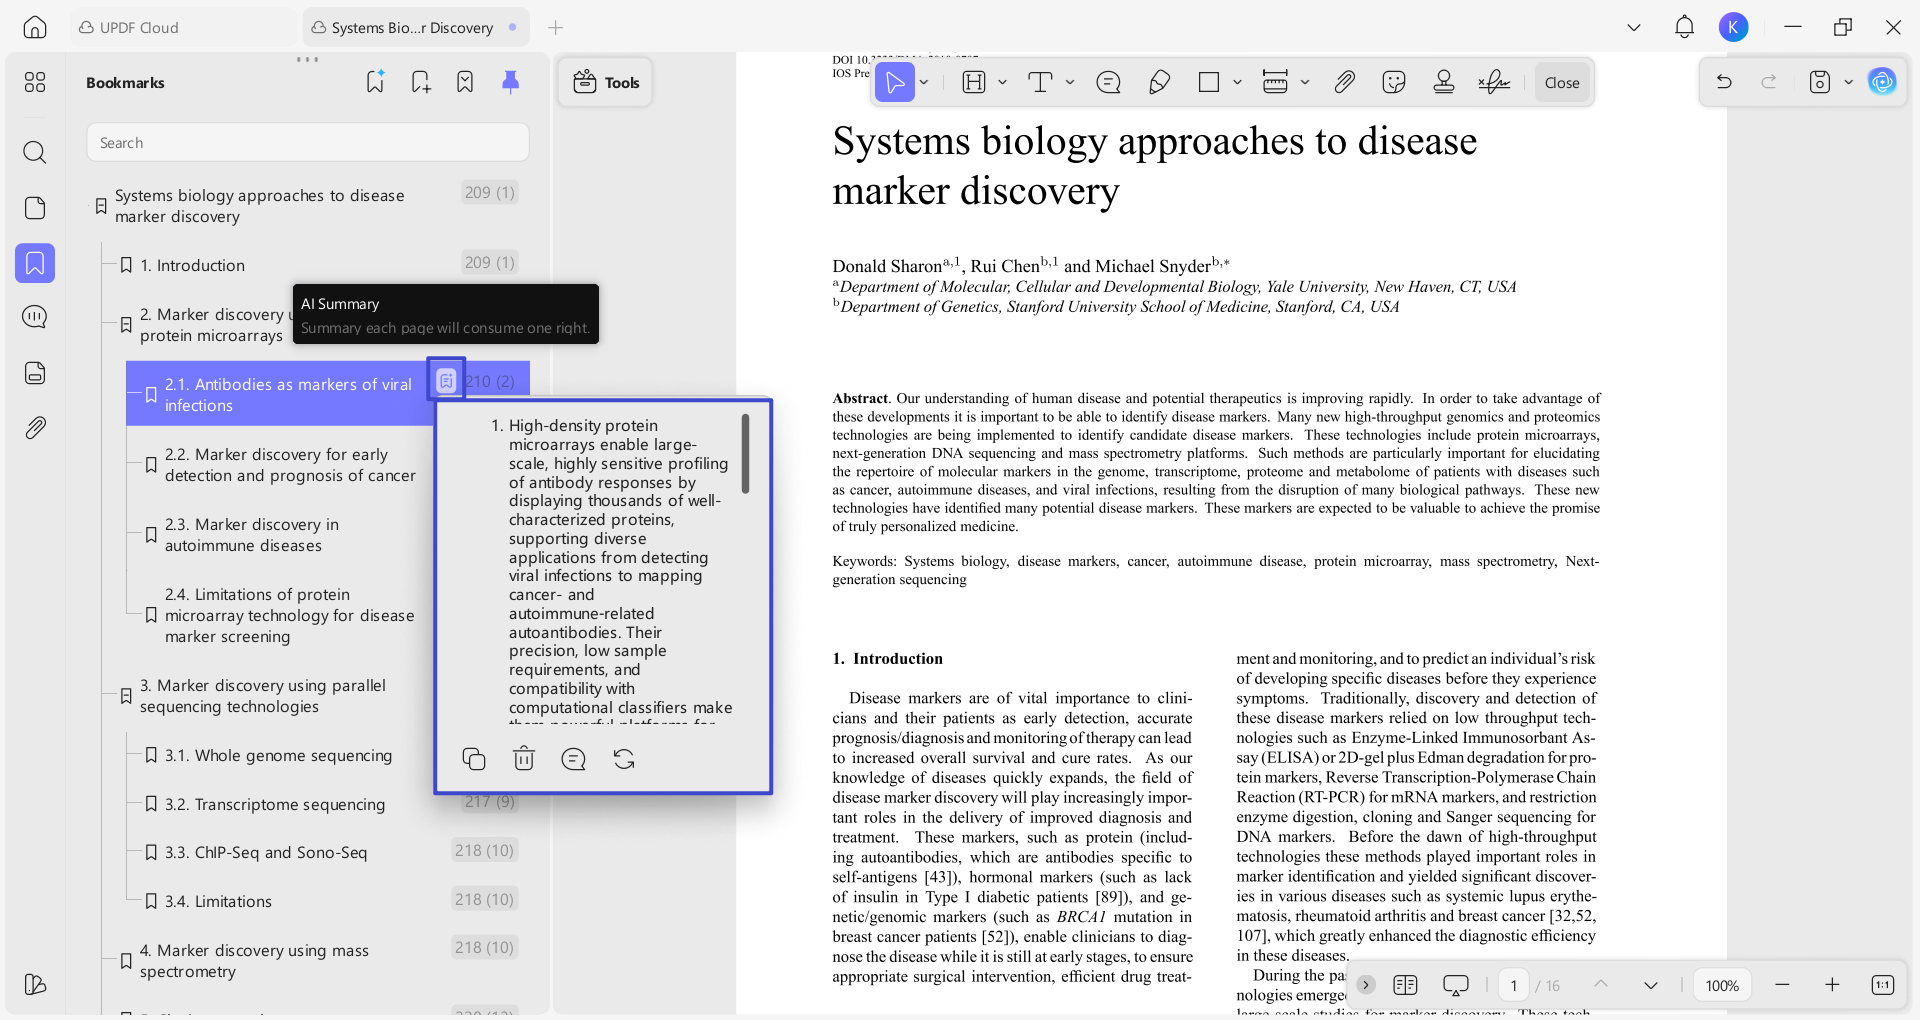Screen dimensions: 1920x1020
Task: Select the highlight text markup tool
Action: 974,82
